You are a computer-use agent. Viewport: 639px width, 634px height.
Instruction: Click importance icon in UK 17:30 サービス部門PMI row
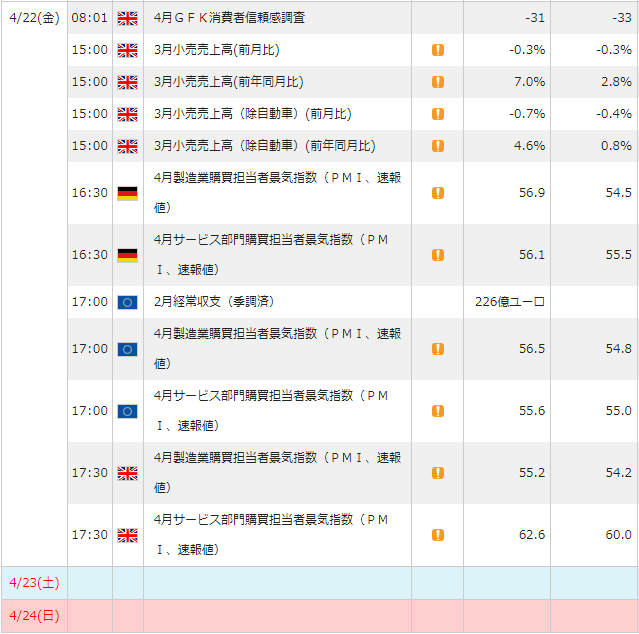click(438, 535)
